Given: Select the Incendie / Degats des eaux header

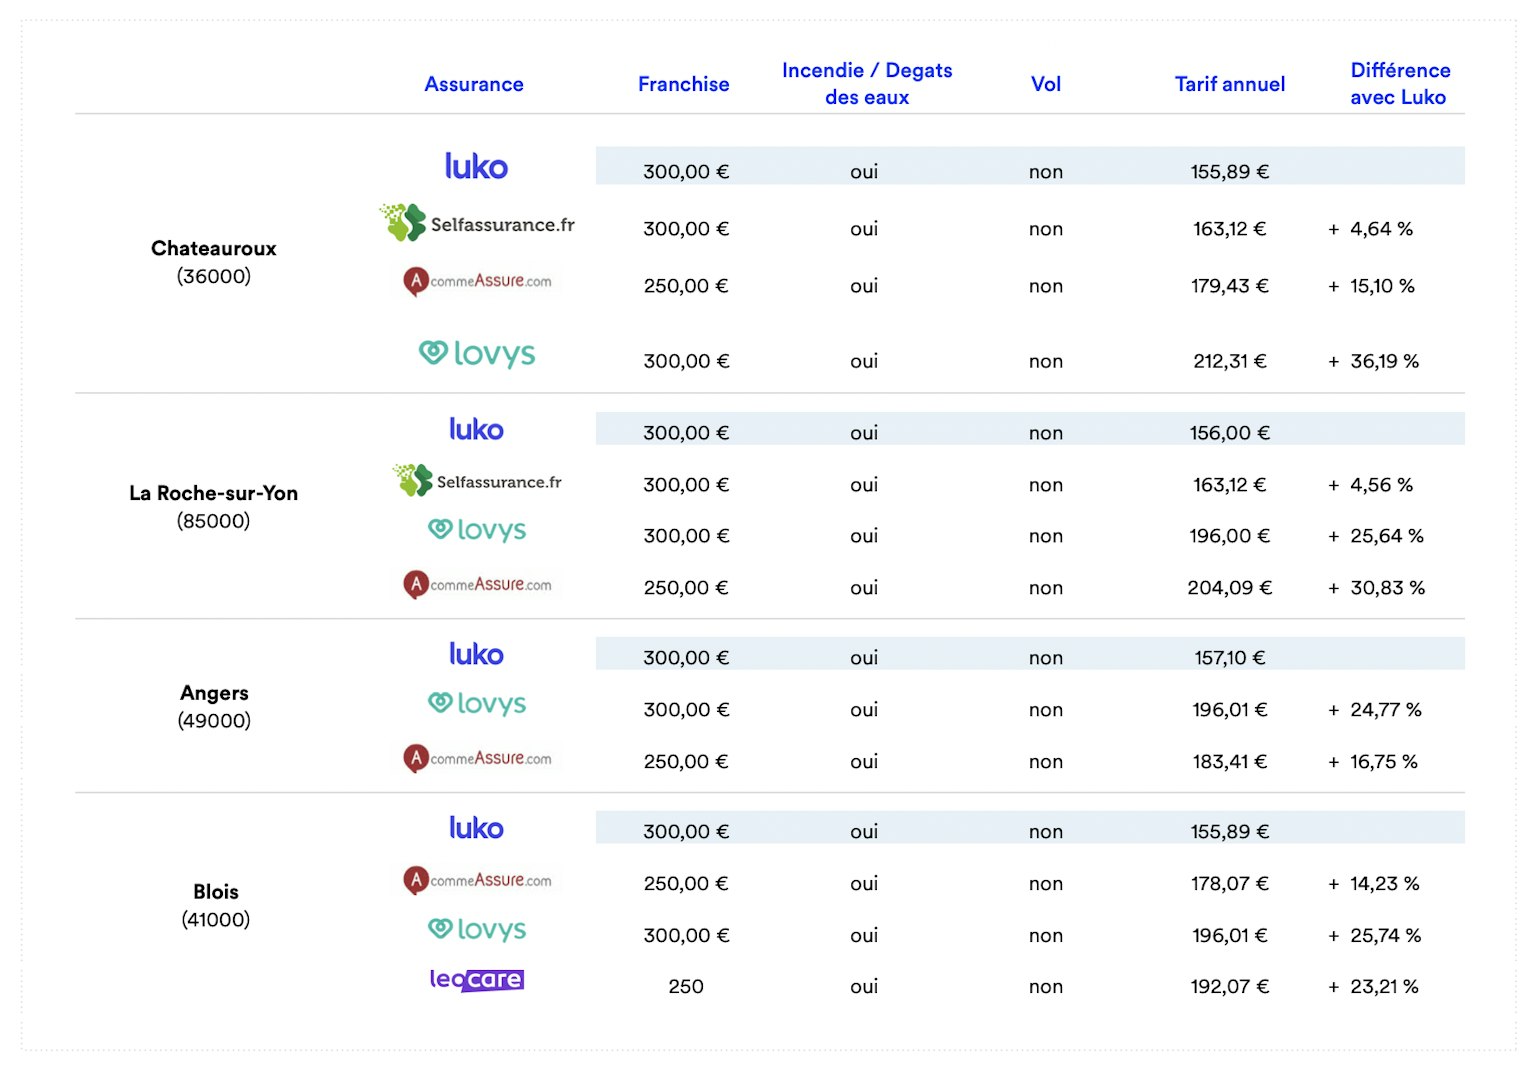Looking at the screenshot, I should click(867, 84).
